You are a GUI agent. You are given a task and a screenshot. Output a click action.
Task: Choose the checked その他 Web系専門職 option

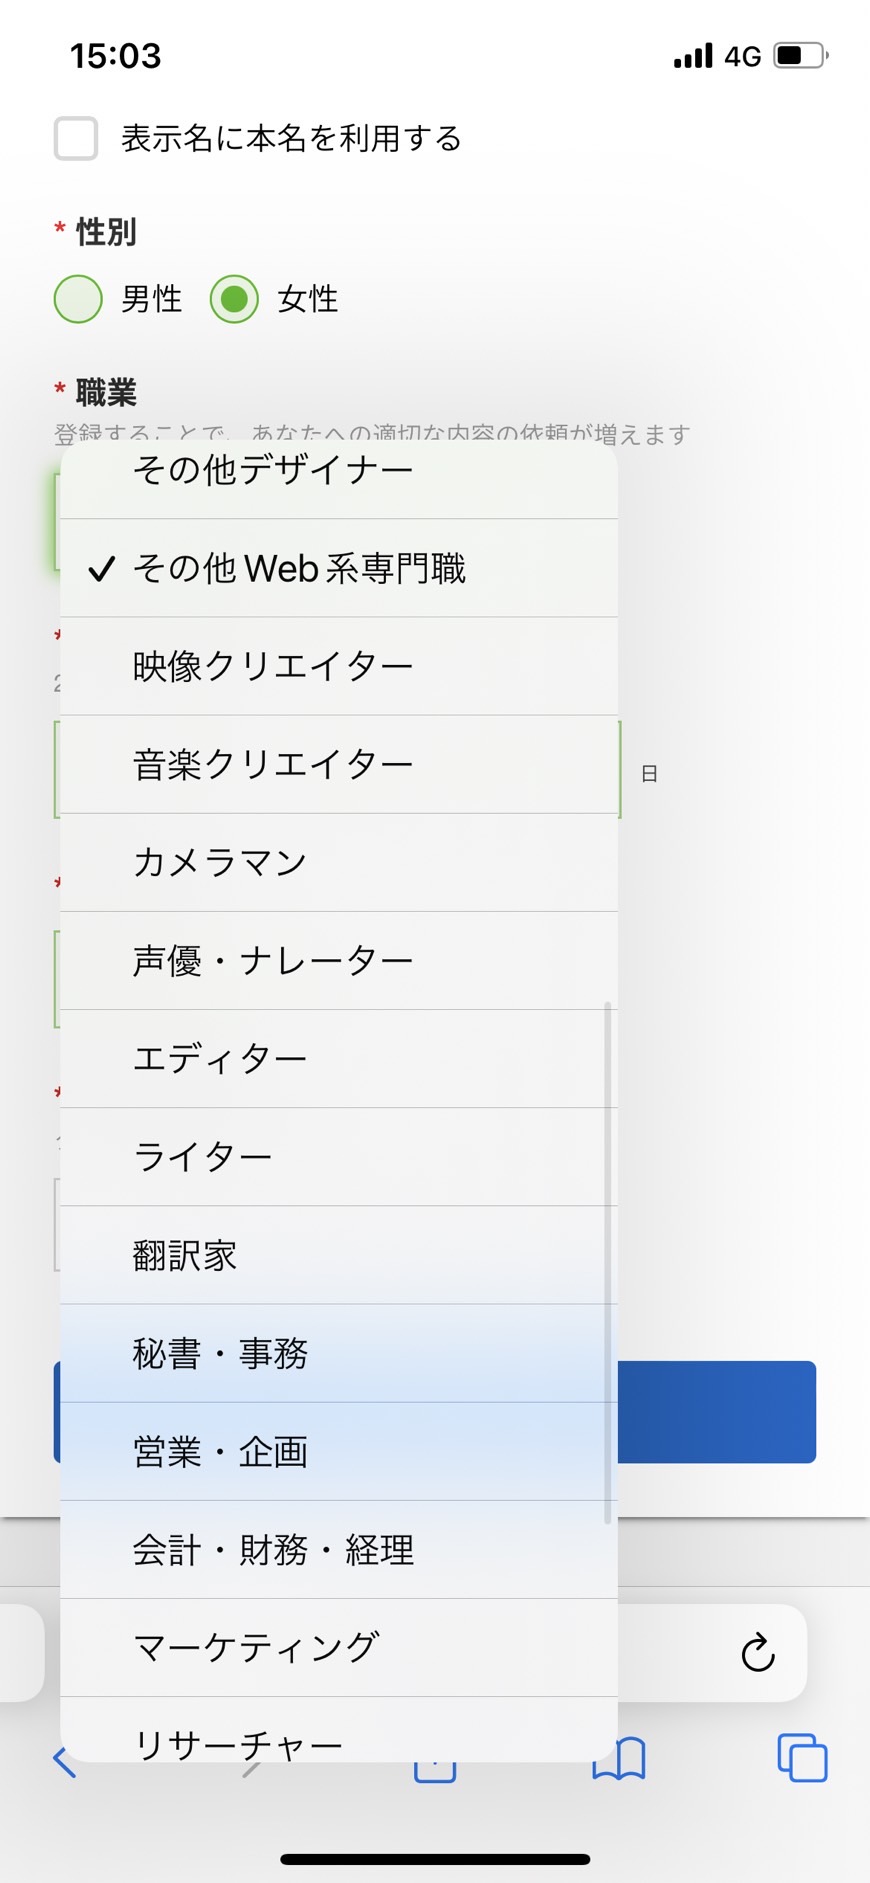[339, 568]
